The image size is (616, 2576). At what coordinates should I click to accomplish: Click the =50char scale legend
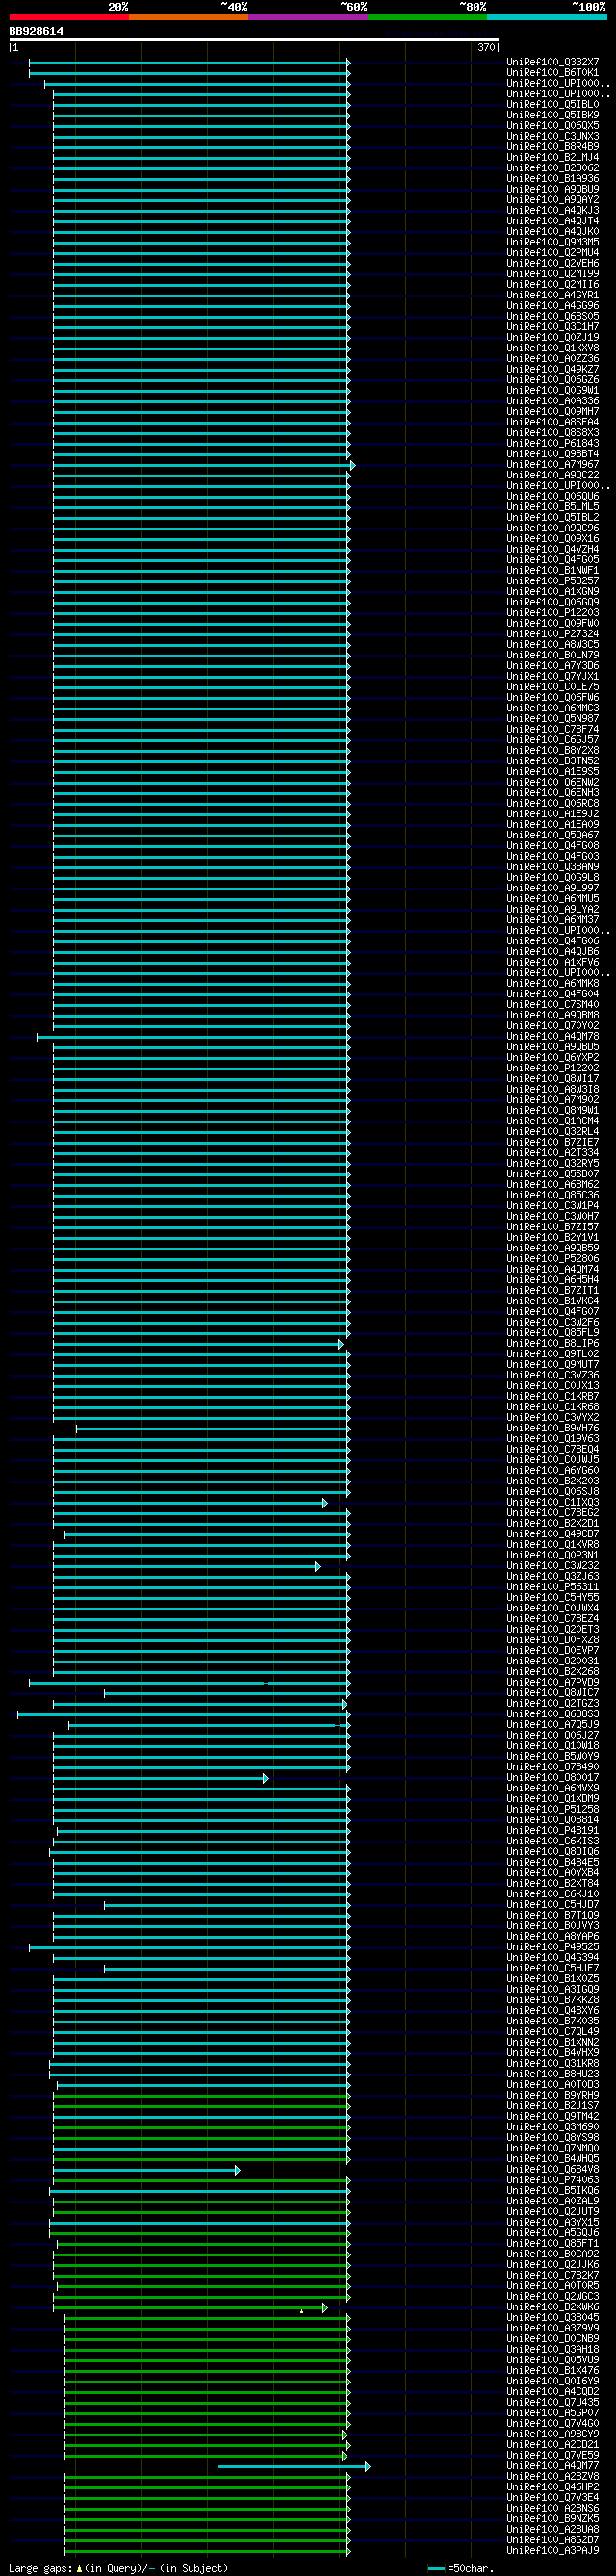pyautogui.click(x=461, y=2568)
